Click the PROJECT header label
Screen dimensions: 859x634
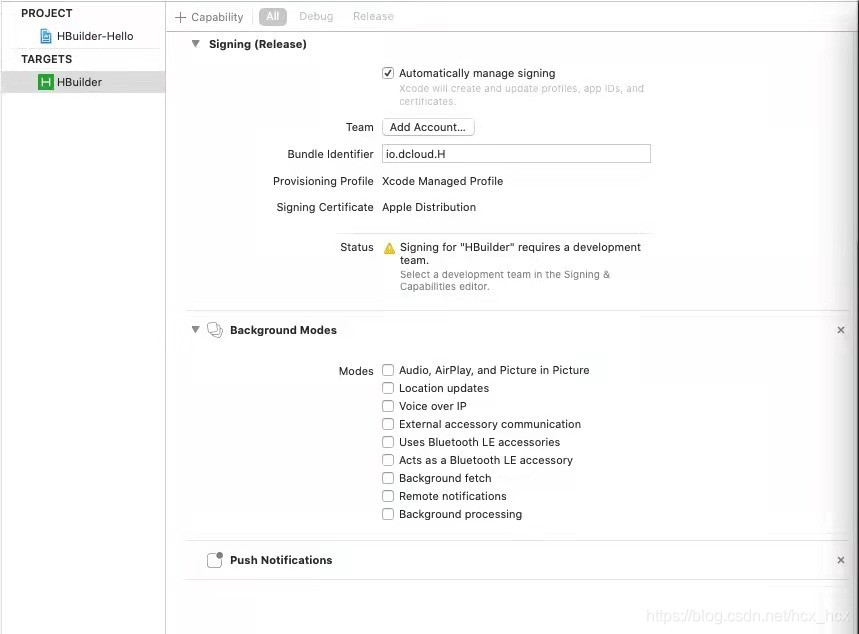[x=47, y=13]
